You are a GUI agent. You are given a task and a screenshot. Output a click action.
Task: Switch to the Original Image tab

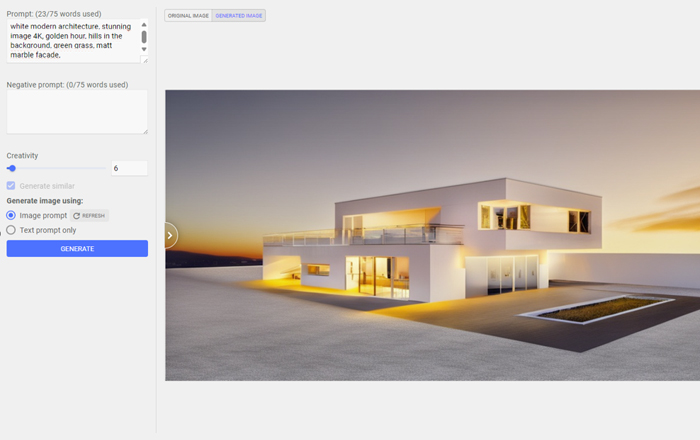(x=189, y=16)
